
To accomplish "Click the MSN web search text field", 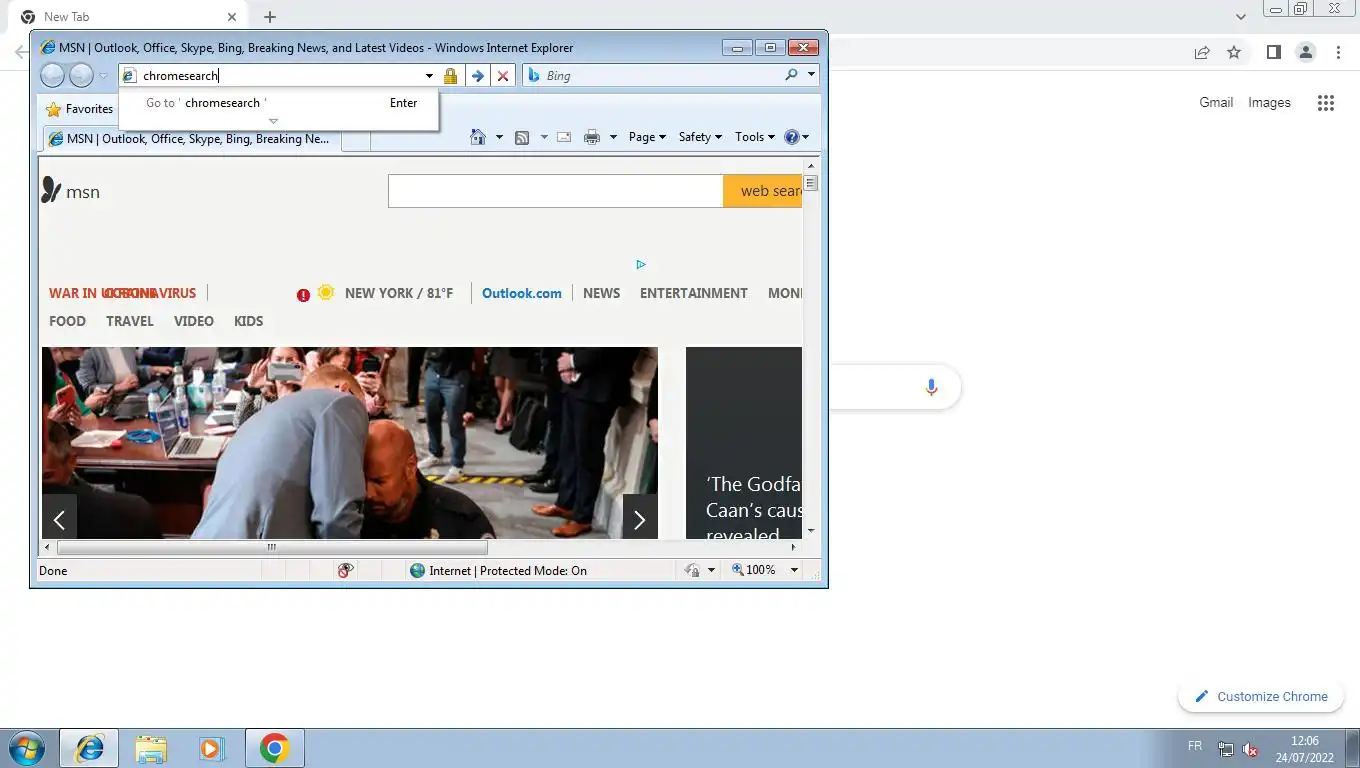I will [x=555, y=191].
